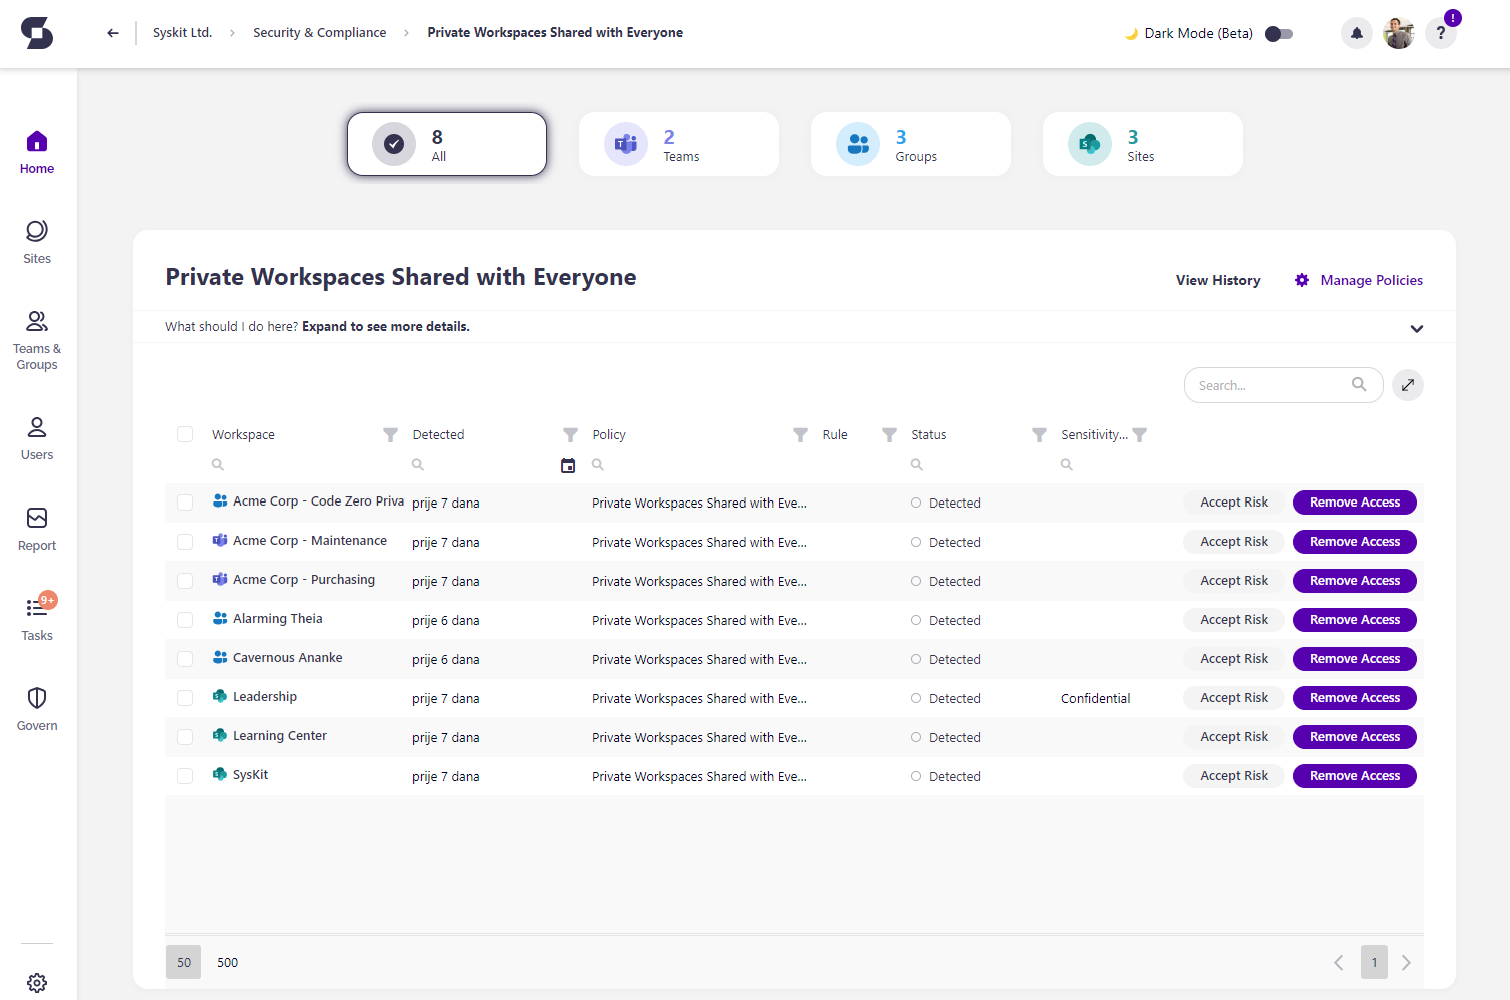Go to next page arrow

pyautogui.click(x=1406, y=962)
